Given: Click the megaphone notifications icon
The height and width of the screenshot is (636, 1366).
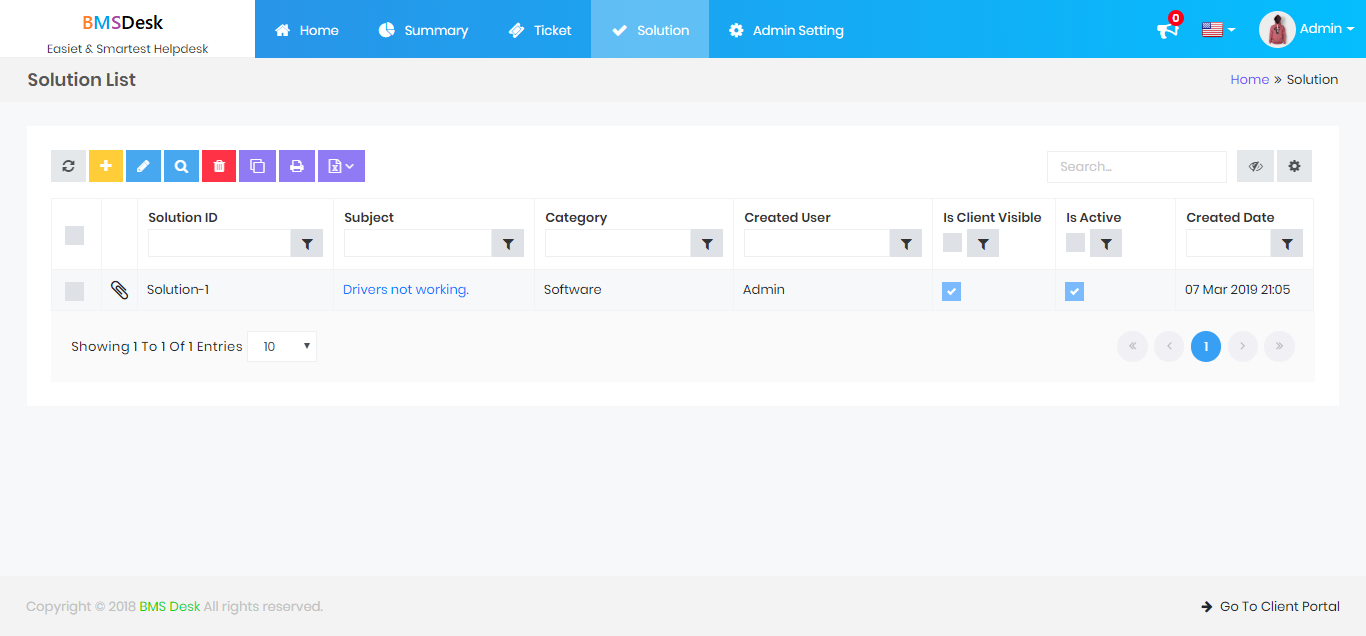Looking at the screenshot, I should [x=1168, y=30].
